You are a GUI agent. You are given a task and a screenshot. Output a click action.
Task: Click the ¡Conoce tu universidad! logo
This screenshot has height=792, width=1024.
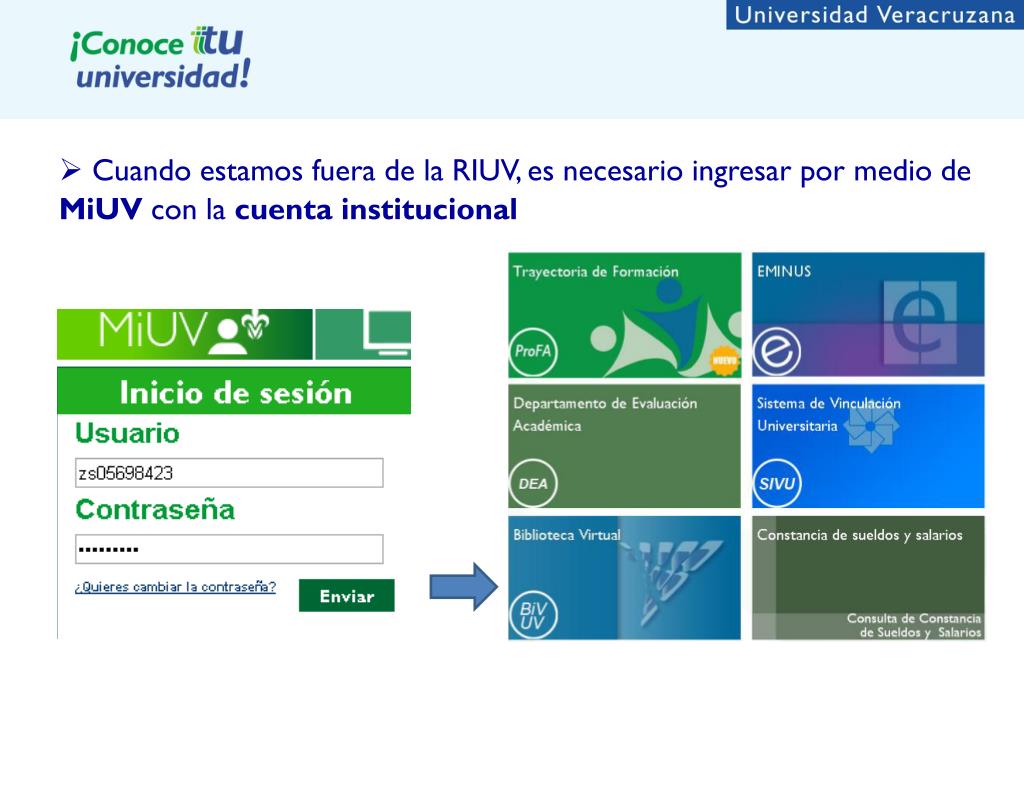pyautogui.click(x=161, y=59)
